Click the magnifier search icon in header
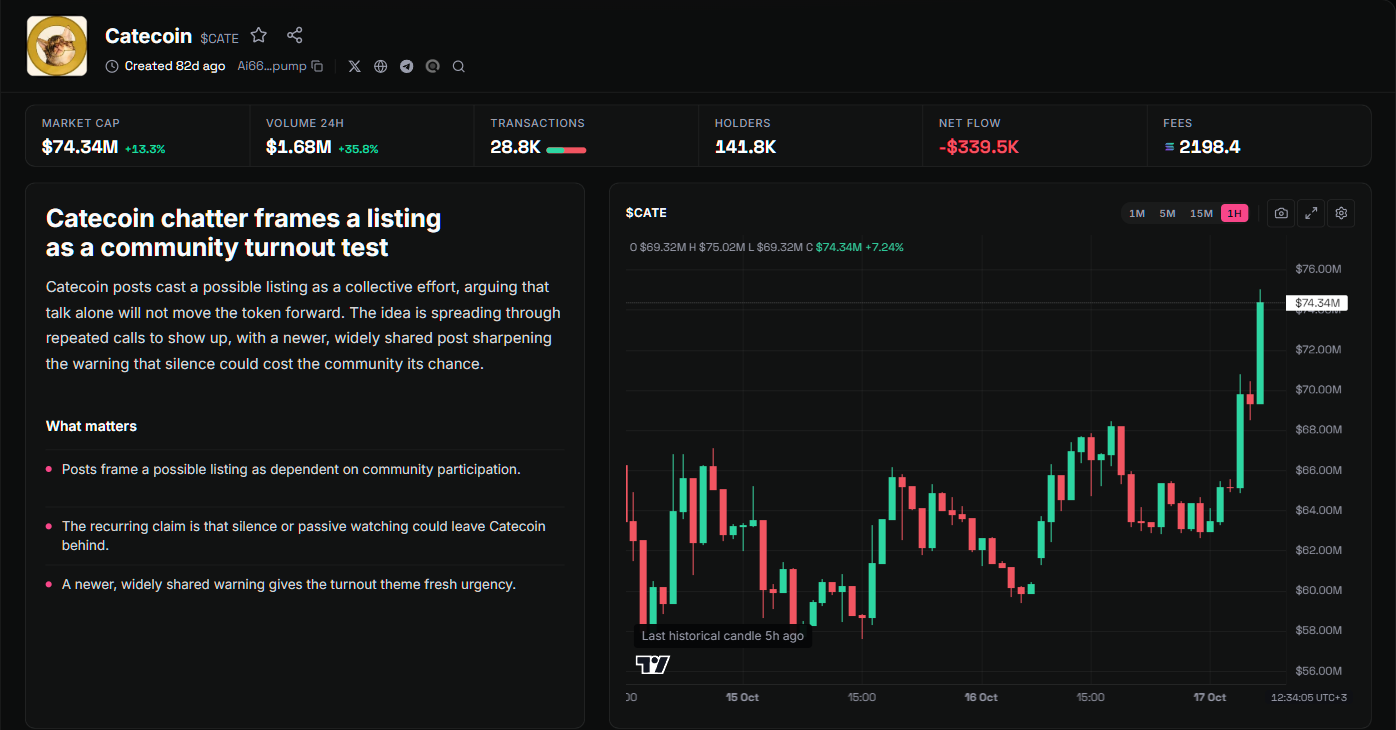 click(x=459, y=66)
